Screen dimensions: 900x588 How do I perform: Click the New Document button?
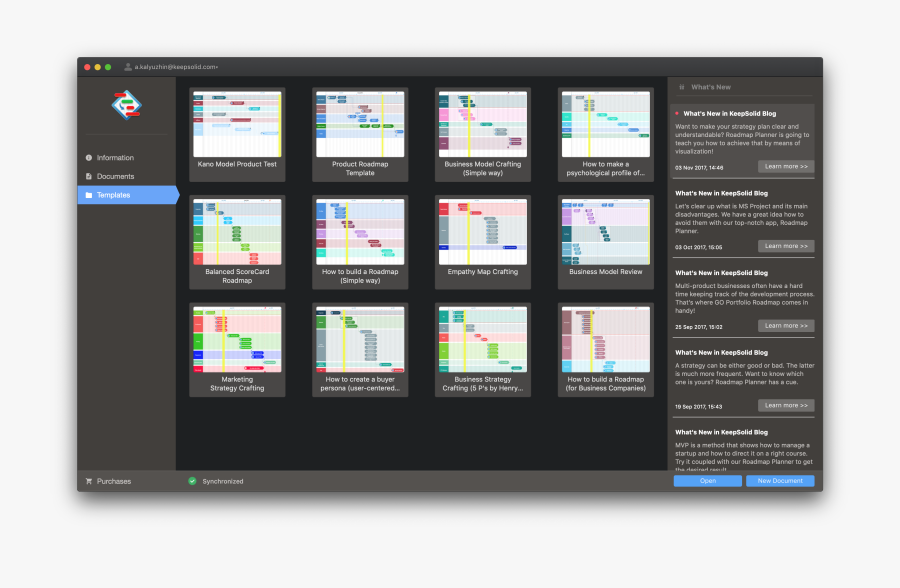(780, 481)
